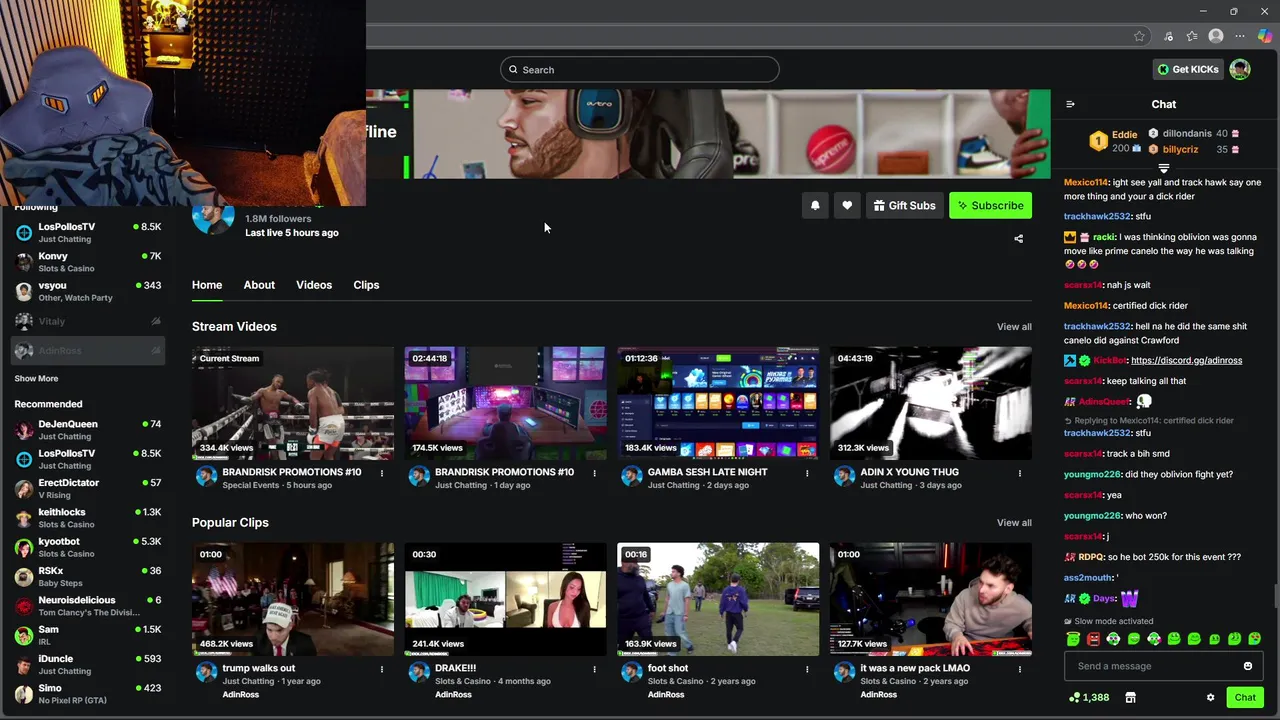The height and width of the screenshot is (720, 1280).
Task: Open options for GAMBA SESH LATE NIGHT video
Action: click(x=807, y=473)
